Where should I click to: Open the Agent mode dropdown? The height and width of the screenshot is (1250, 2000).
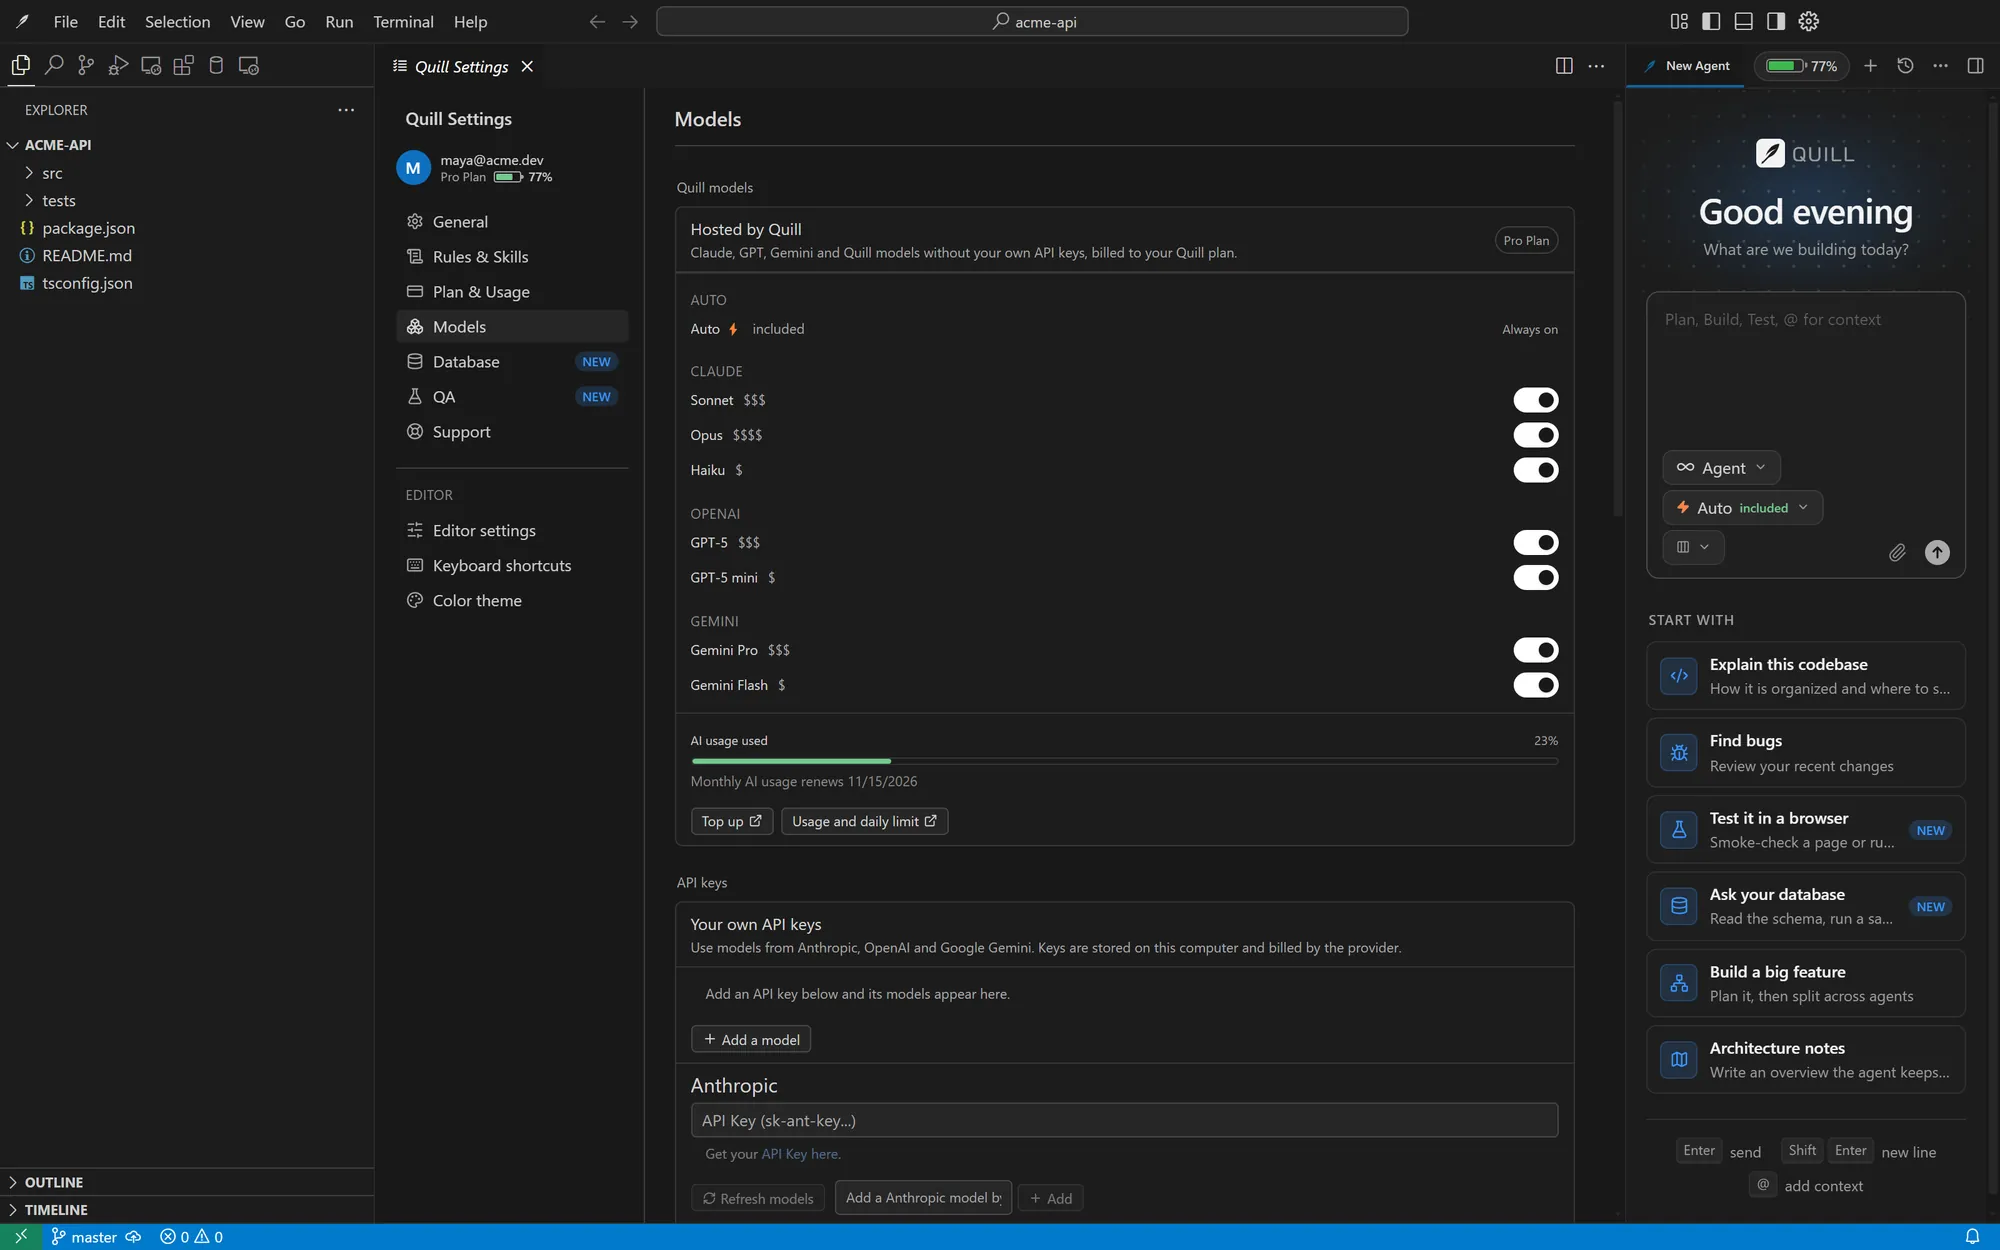(x=1721, y=468)
